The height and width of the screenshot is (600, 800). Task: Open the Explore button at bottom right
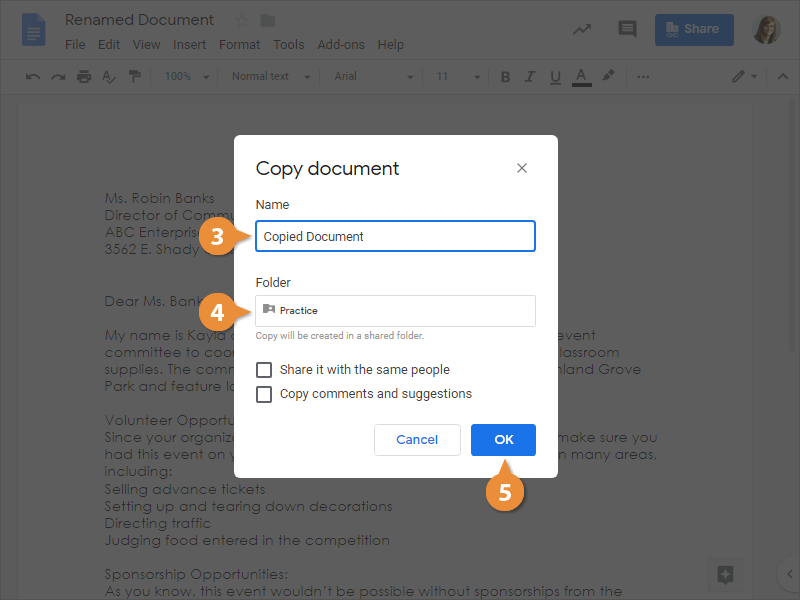click(725, 575)
